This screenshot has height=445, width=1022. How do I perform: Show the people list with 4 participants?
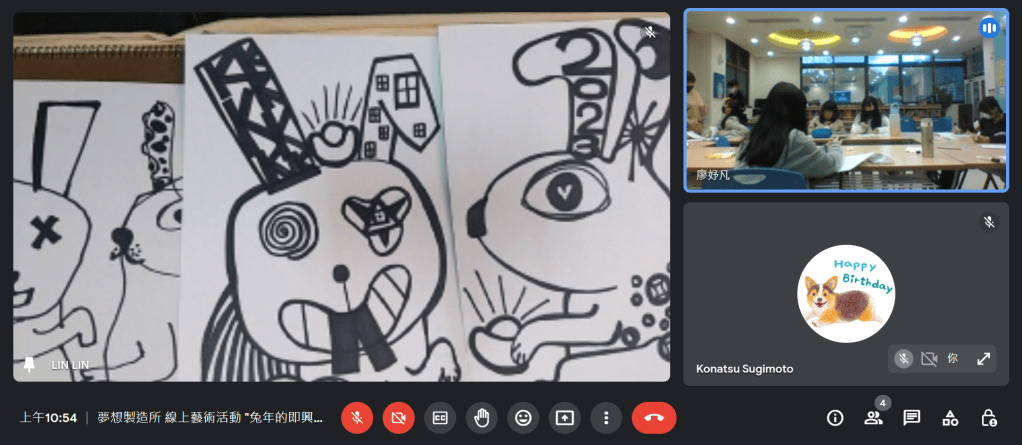[873, 417]
